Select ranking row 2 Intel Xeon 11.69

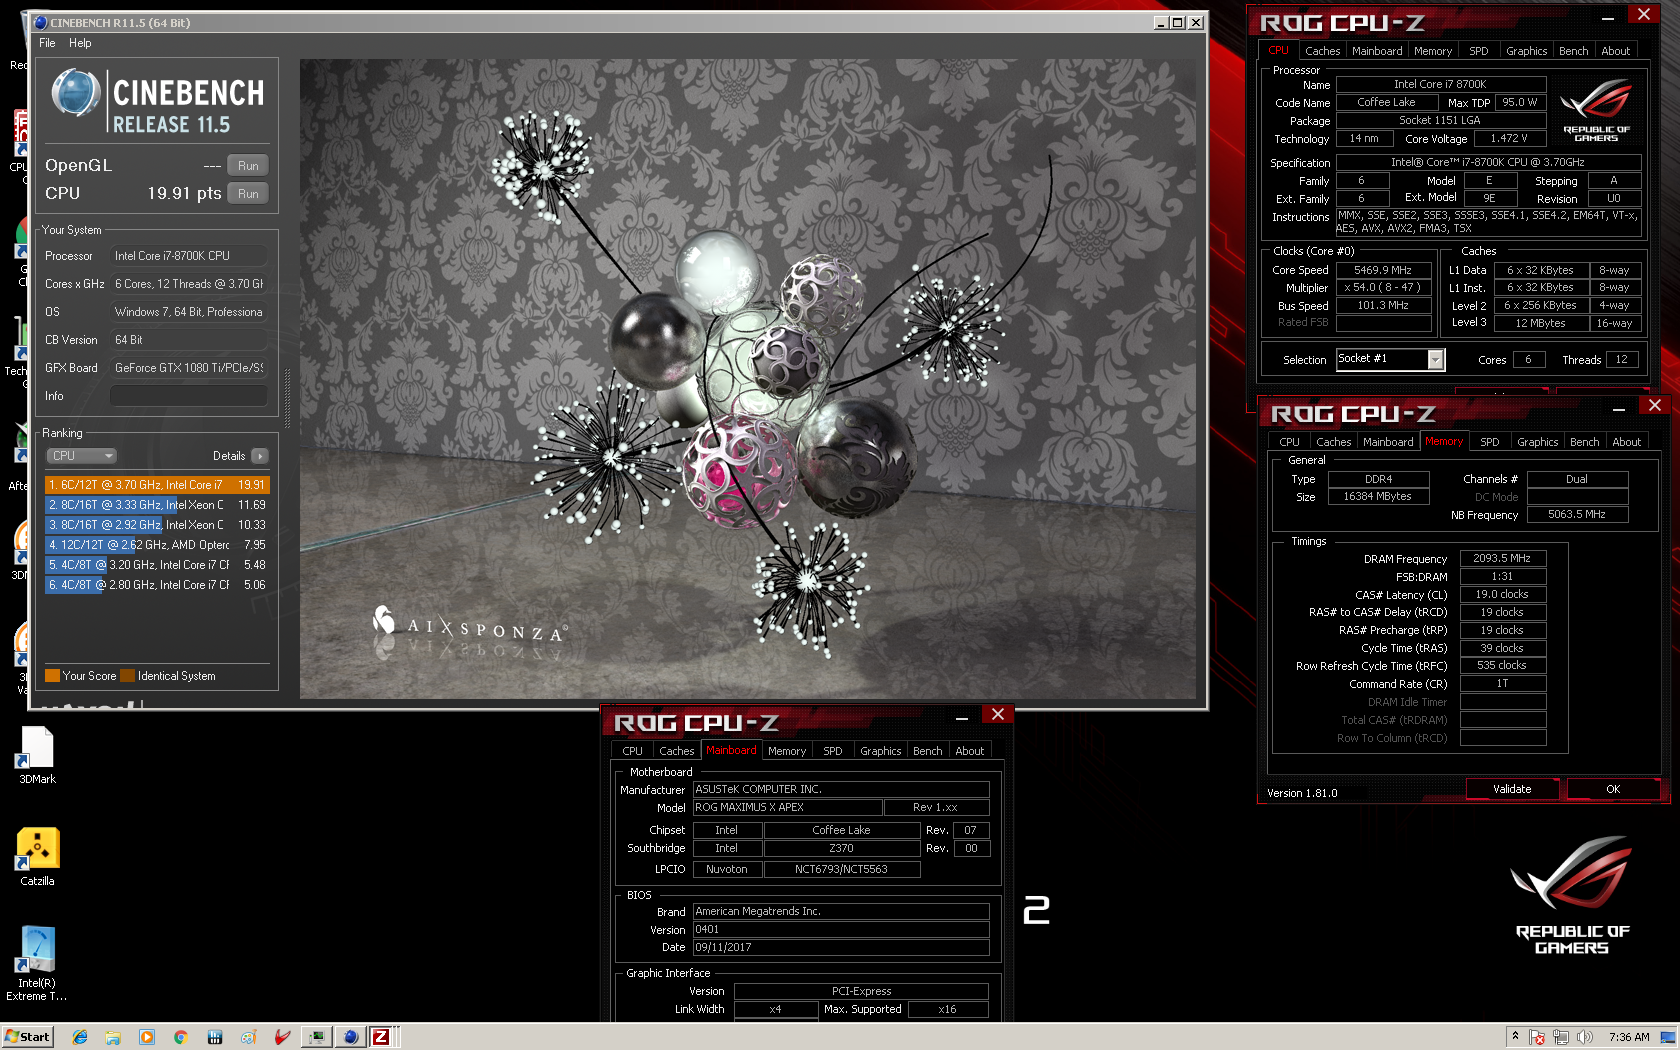click(x=157, y=505)
